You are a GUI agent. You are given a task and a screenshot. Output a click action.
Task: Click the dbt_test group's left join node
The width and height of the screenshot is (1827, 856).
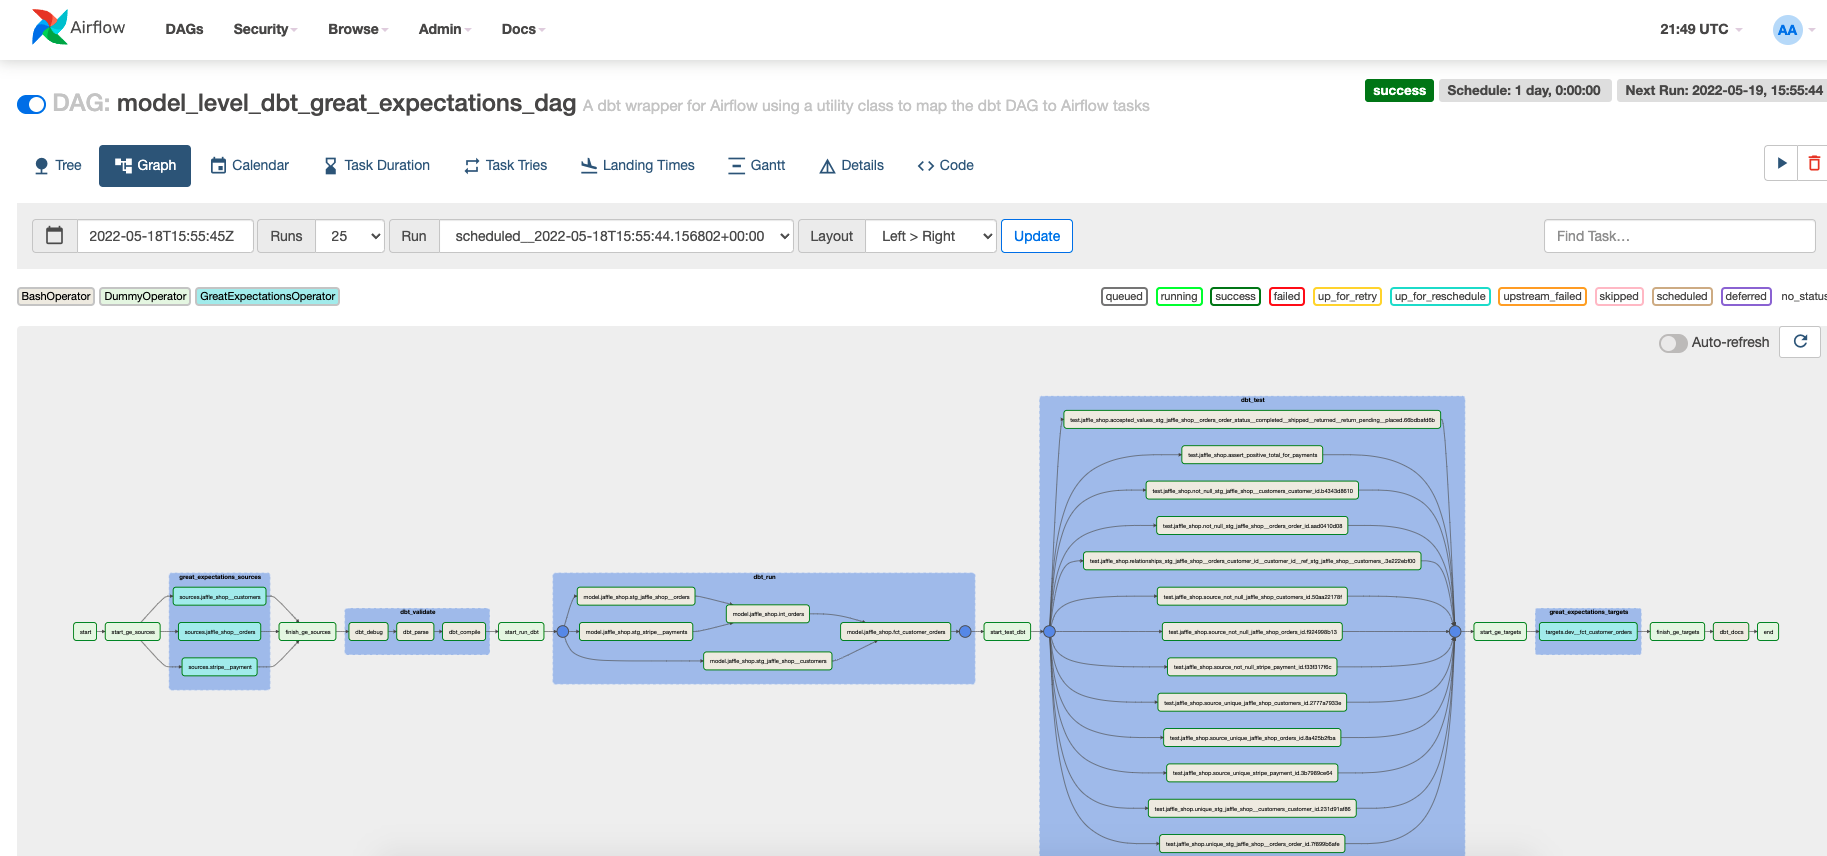point(1050,632)
